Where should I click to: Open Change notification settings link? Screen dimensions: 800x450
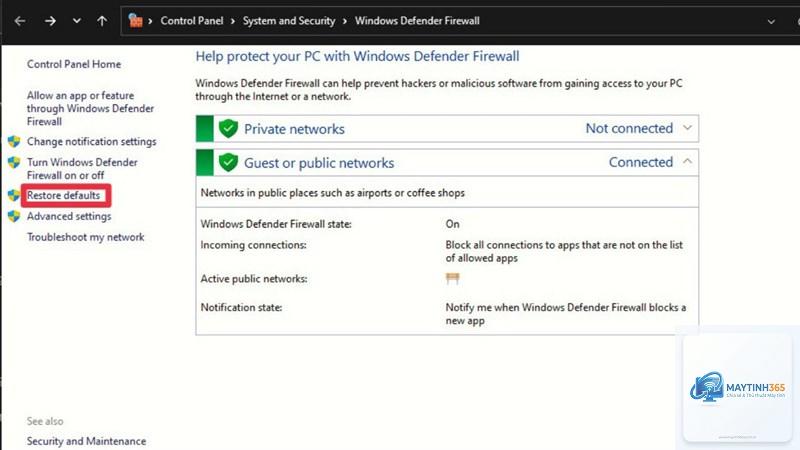coord(92,141)
